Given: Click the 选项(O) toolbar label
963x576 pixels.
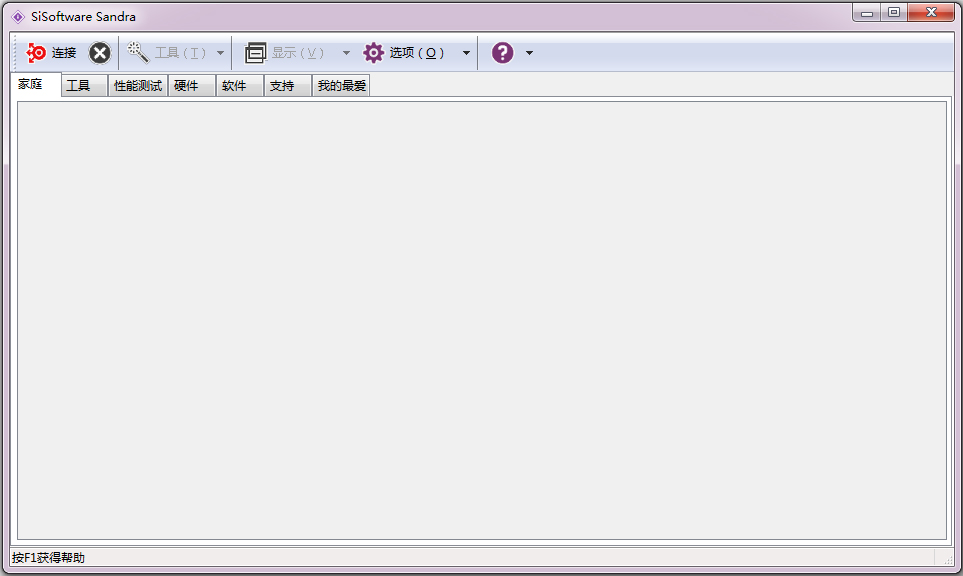Looking at the screenshot, I should click(416, 53).
